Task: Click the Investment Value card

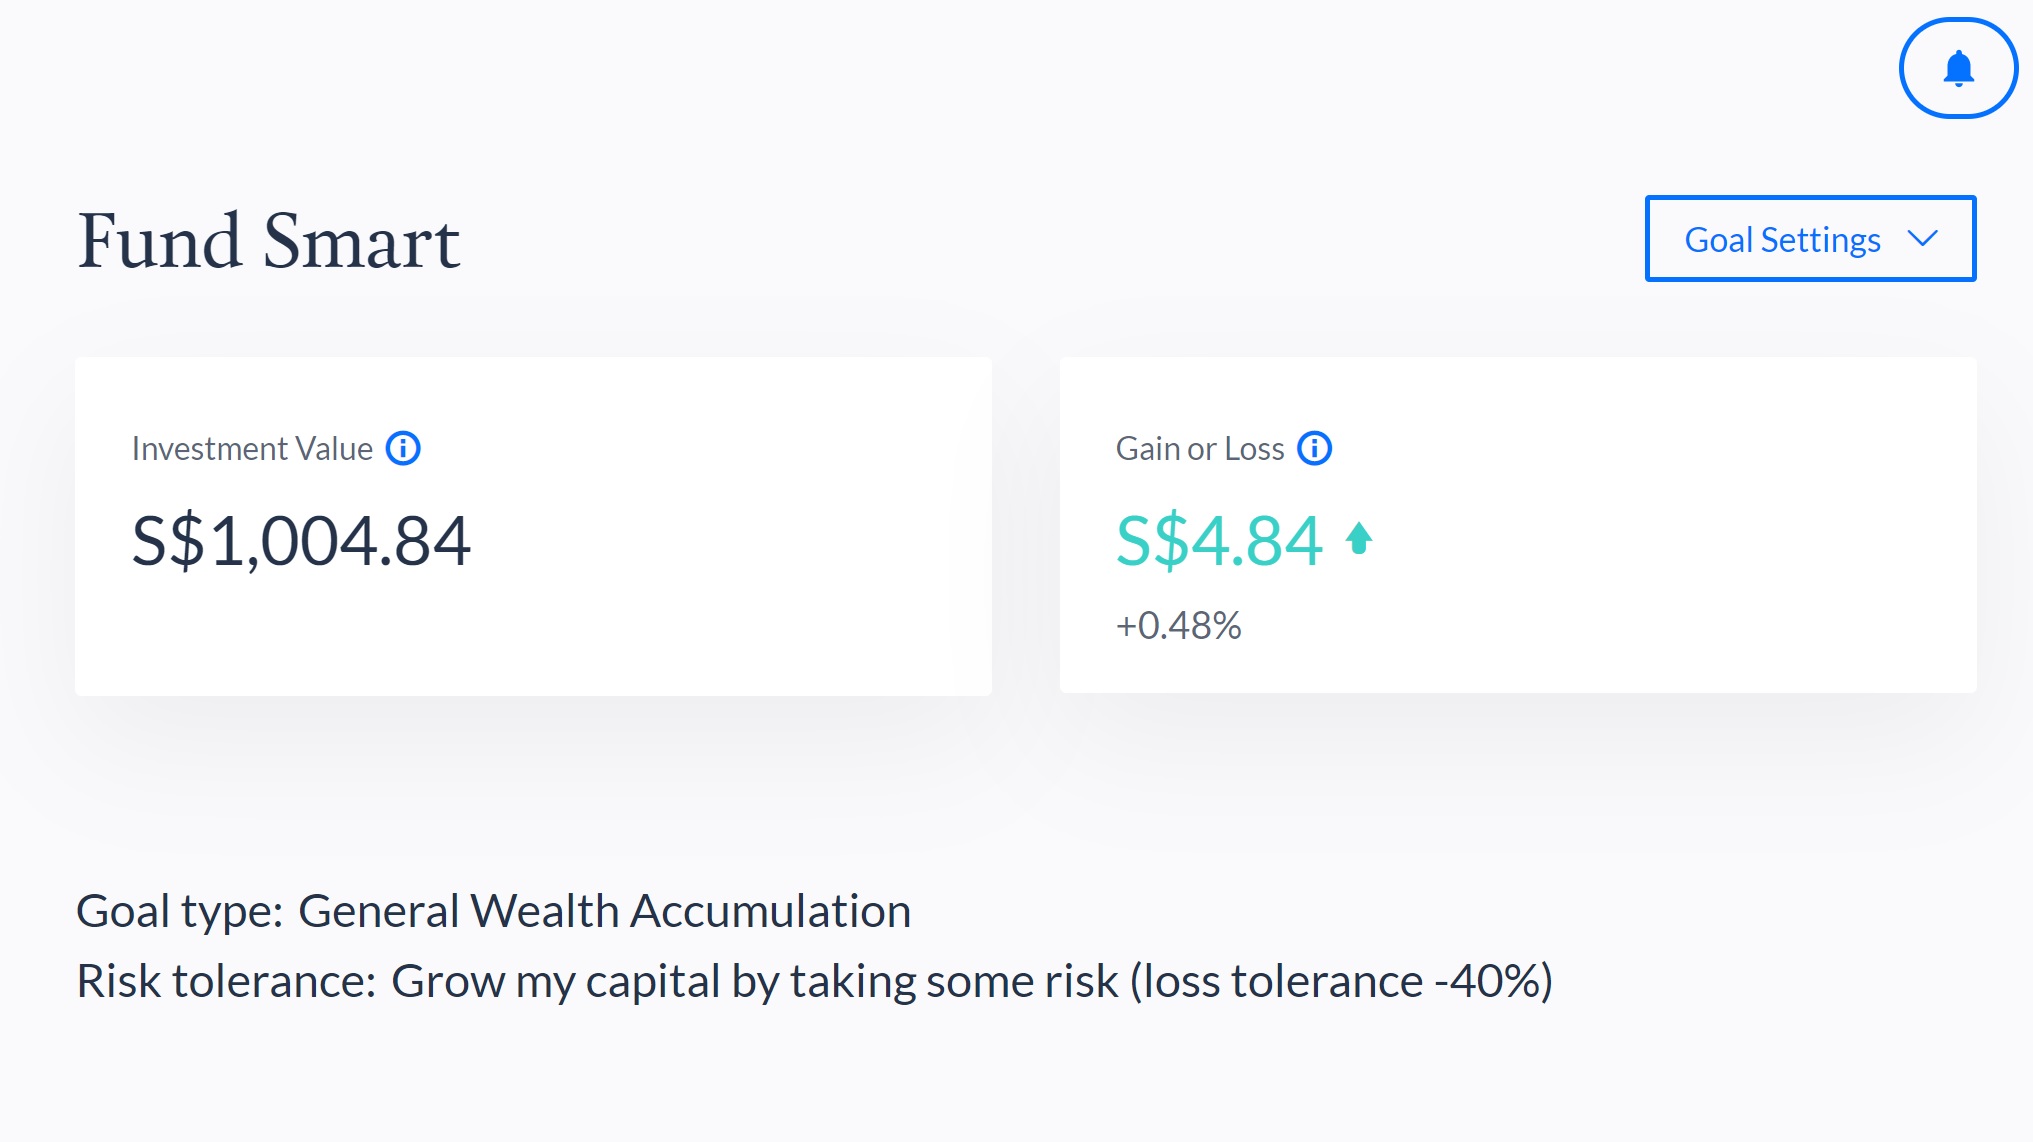Action: 533,526
